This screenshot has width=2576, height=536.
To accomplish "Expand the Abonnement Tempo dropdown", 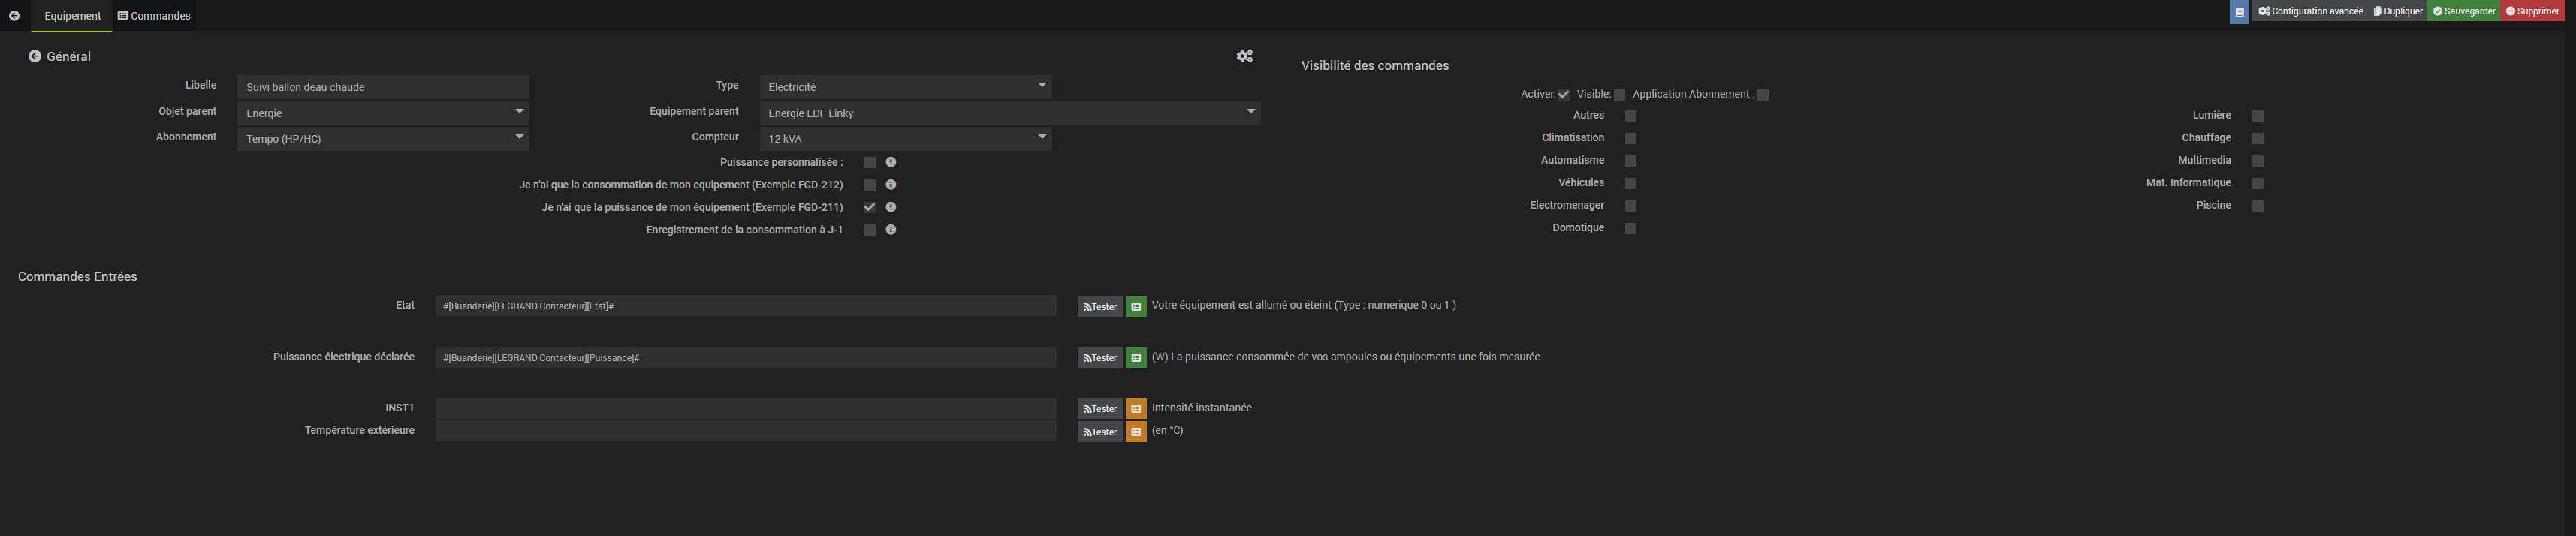I will (382, 138).
